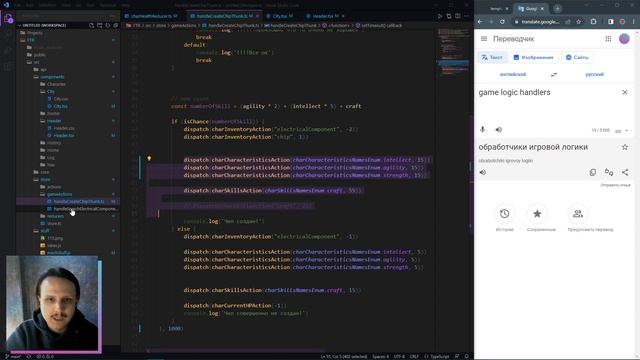This screenshot has width=640, height=360.
Task: Click the lightbulb quick-fix icon in the editor
Action: click(149, 158)
